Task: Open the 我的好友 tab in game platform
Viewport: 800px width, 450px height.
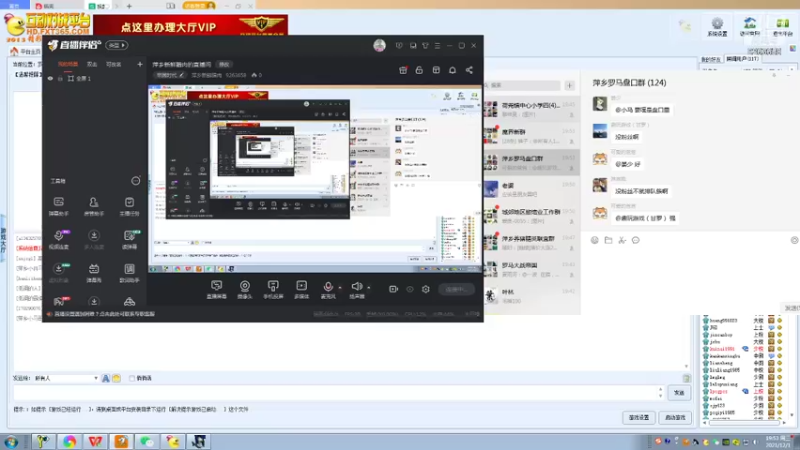Action: (x=710, y=60)
